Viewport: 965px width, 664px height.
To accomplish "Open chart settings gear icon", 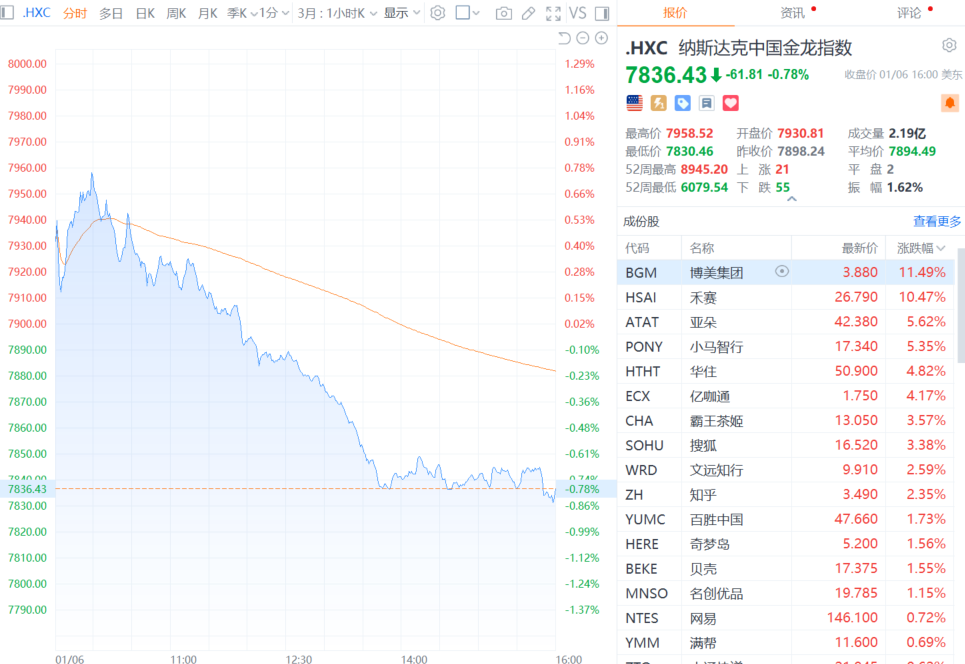I will coord(438,13).
